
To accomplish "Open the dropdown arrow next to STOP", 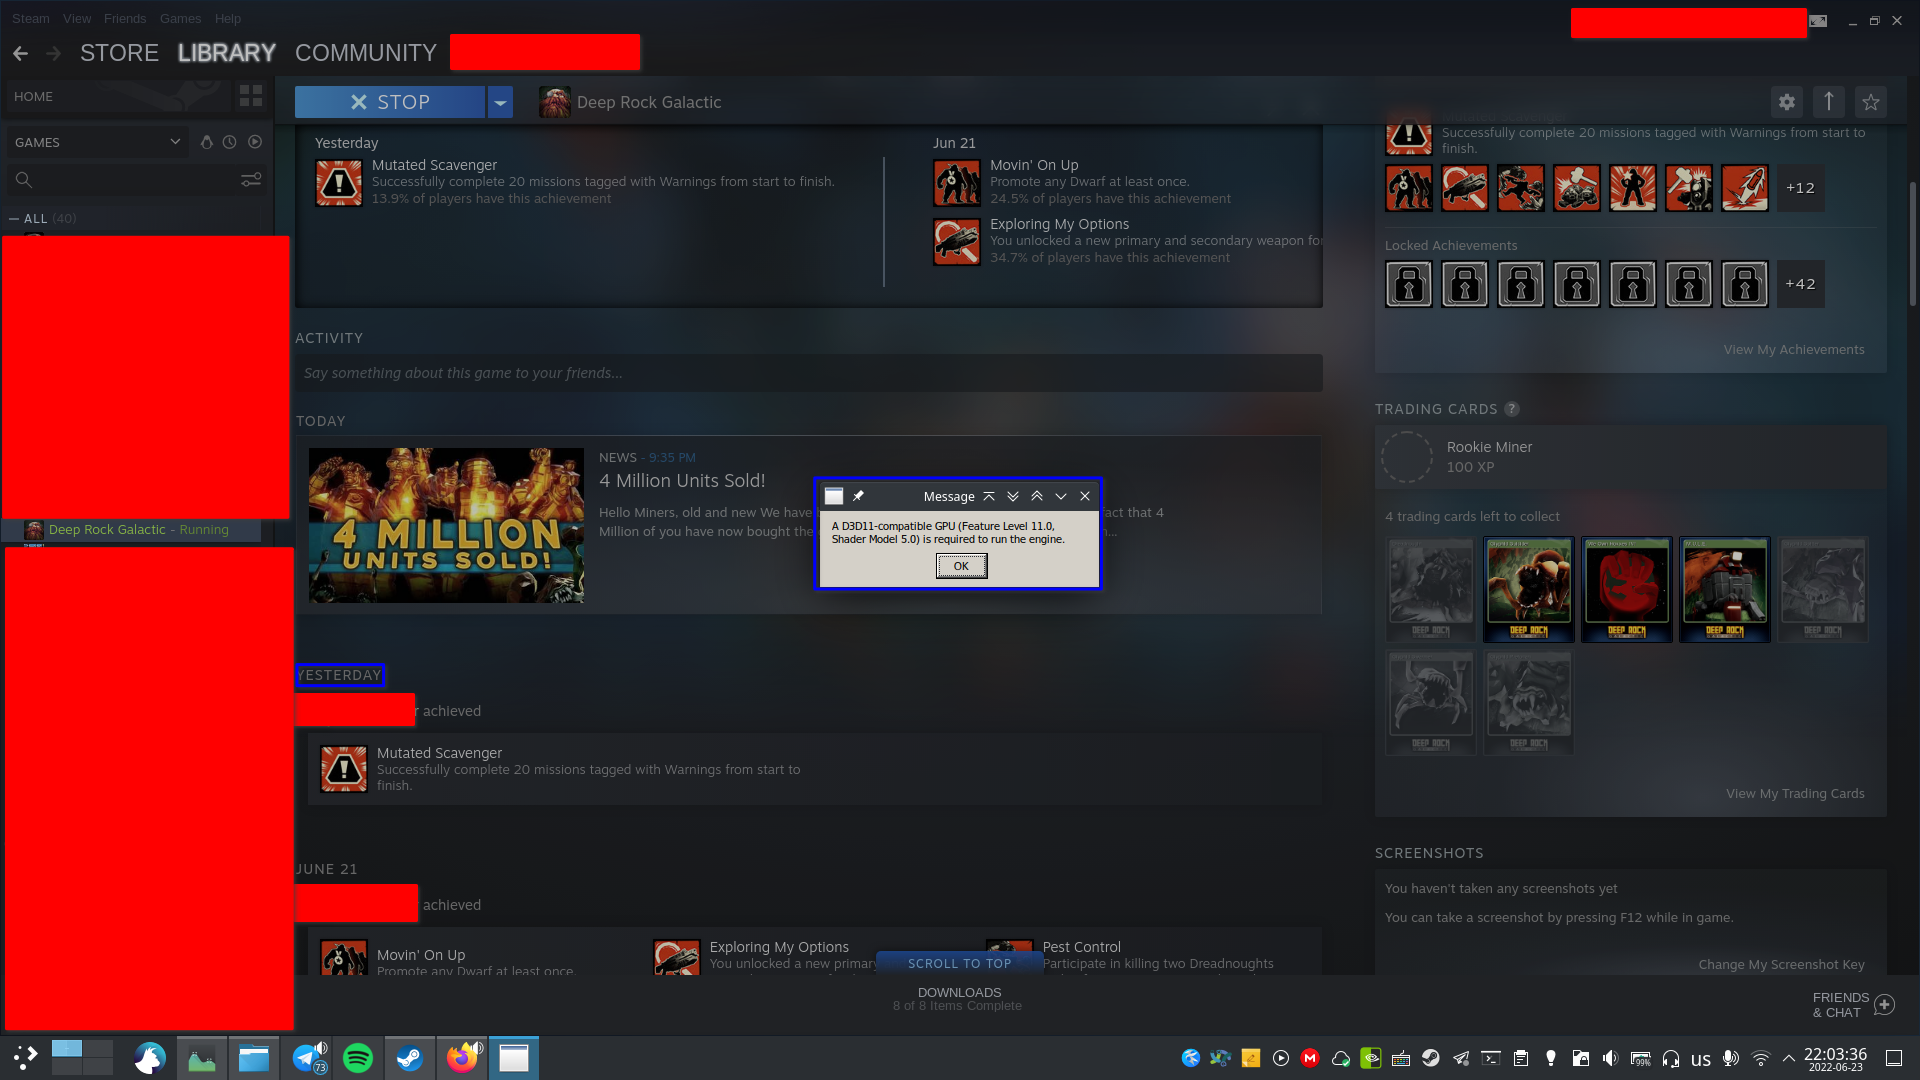I will (500, 102).
